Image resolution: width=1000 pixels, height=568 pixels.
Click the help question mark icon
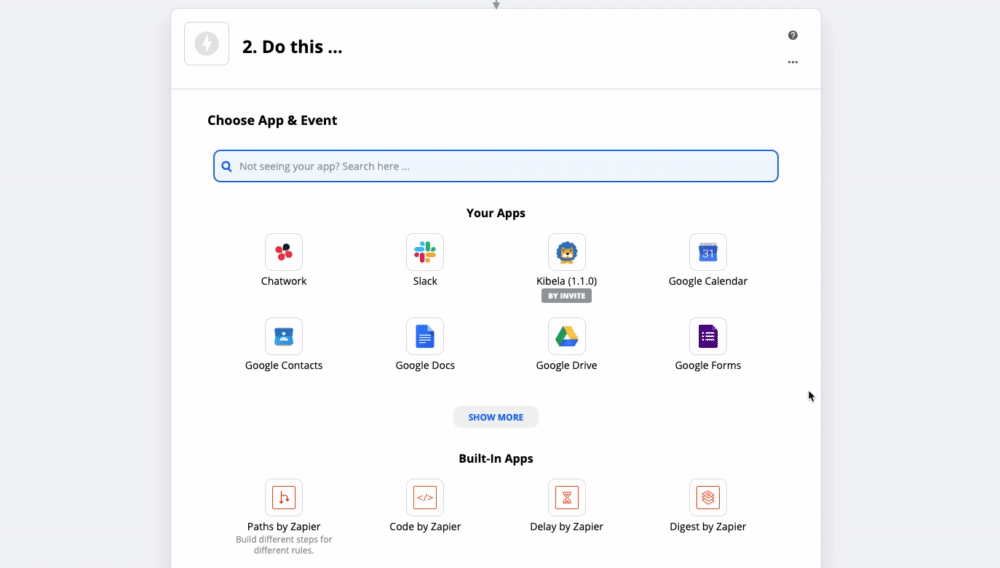(x=793, y=35)
